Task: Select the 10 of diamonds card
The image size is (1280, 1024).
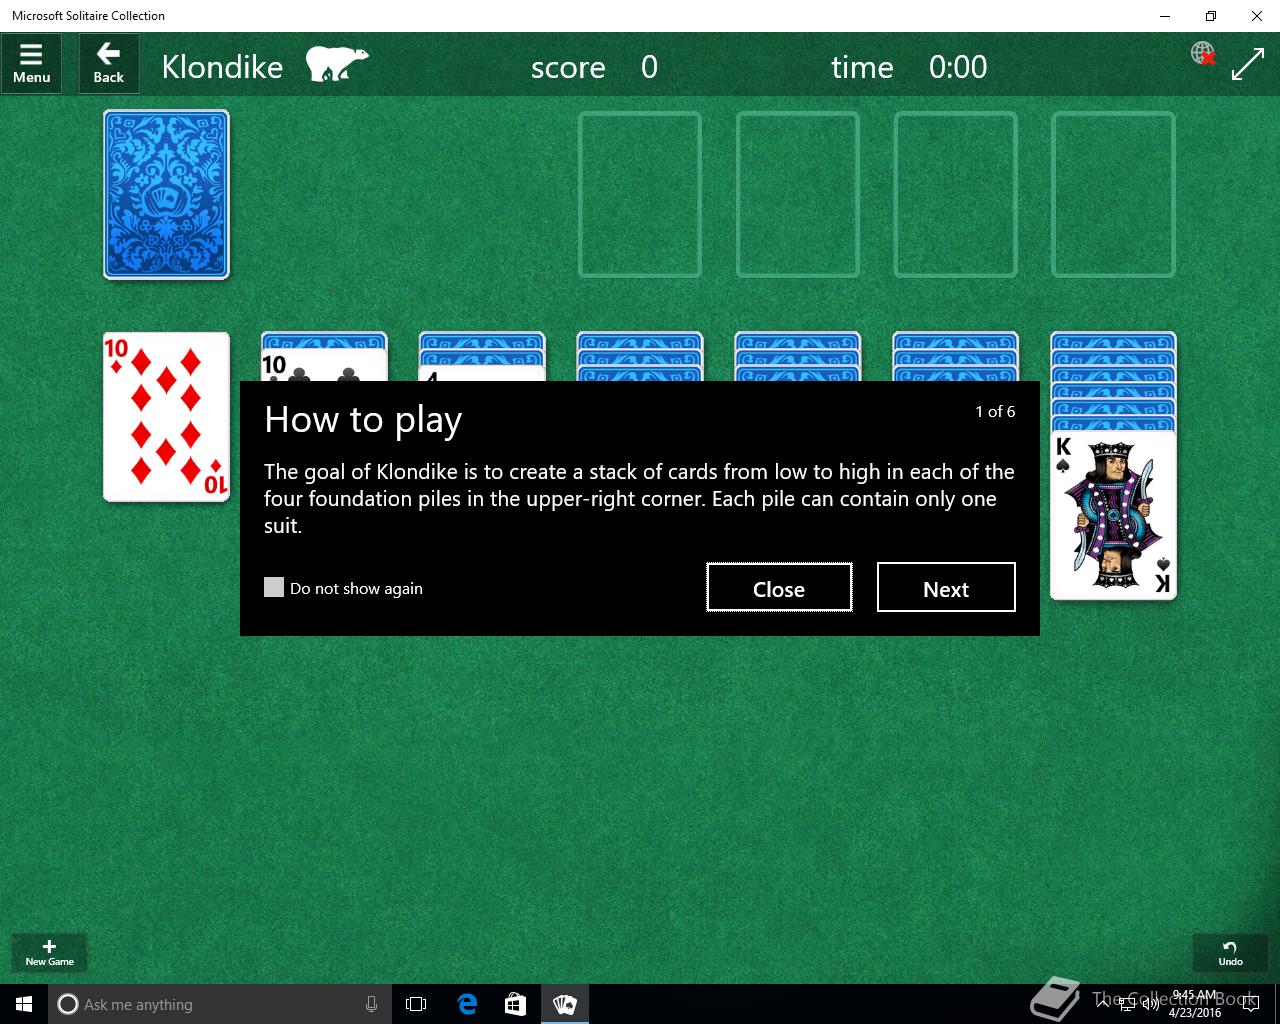Action: pos(166,417)
